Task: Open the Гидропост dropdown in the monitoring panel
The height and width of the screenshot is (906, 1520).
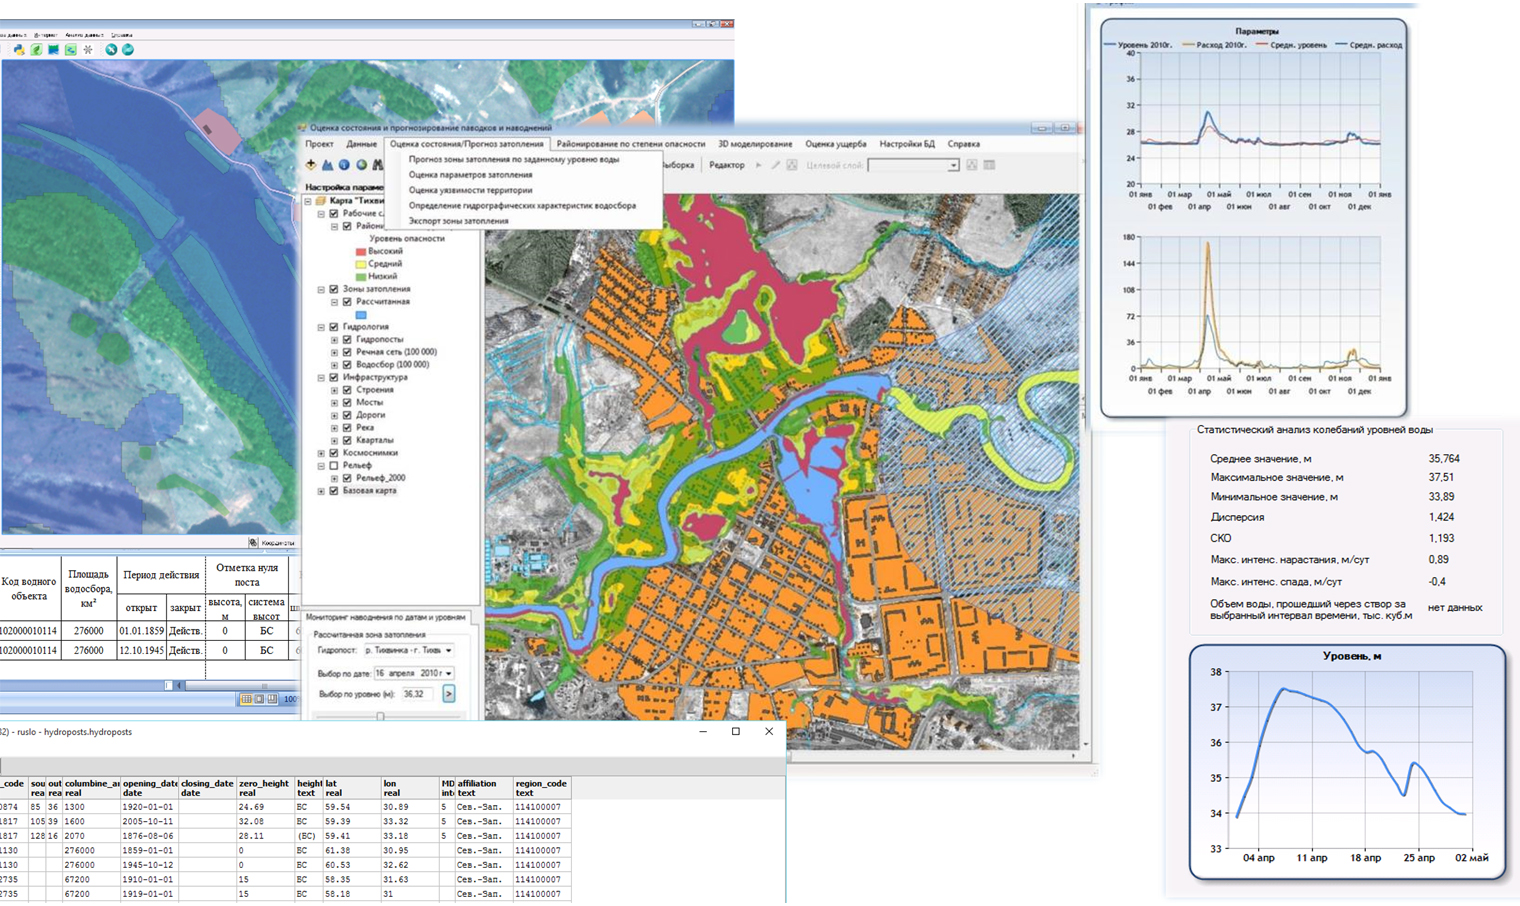Action: [x=448, y=650]
